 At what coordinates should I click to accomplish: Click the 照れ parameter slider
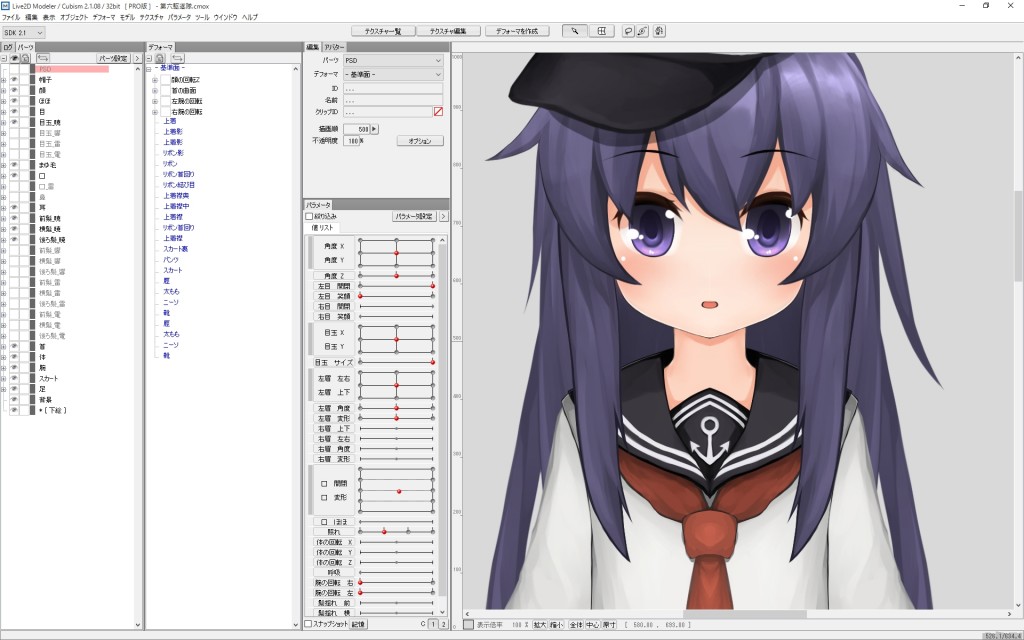[396, 532]
